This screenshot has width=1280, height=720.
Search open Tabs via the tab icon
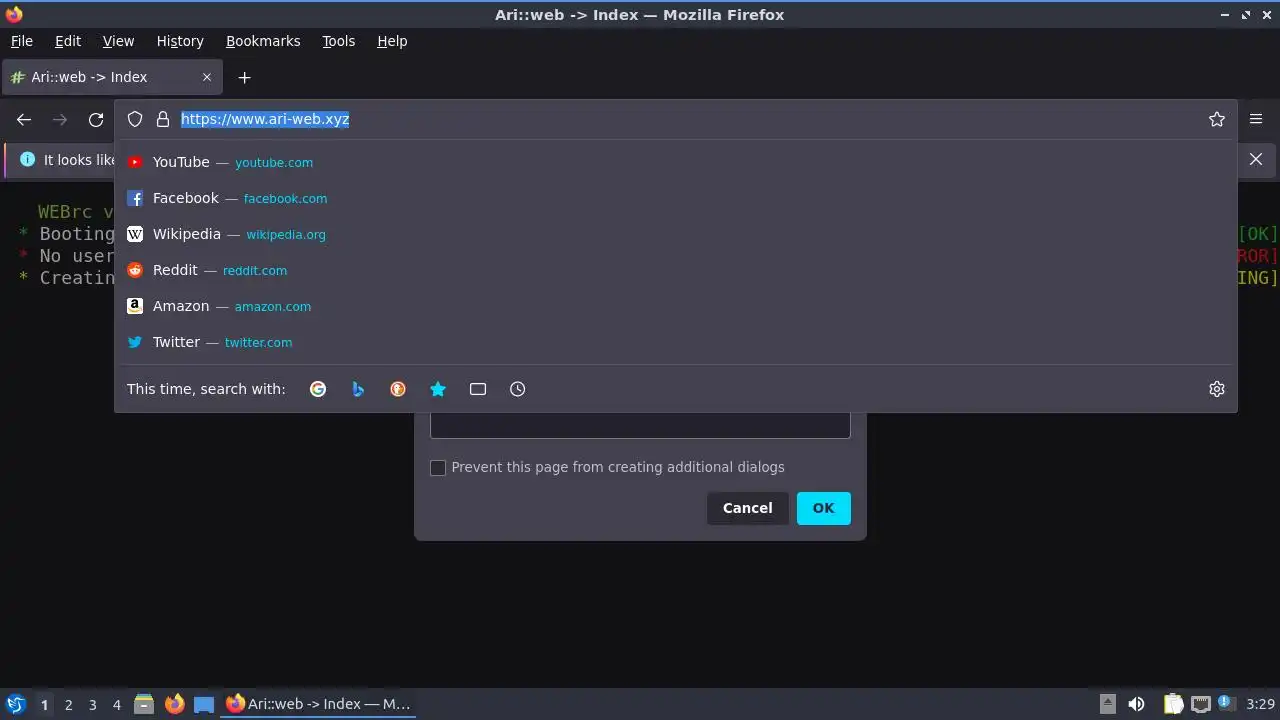point(478,389)
